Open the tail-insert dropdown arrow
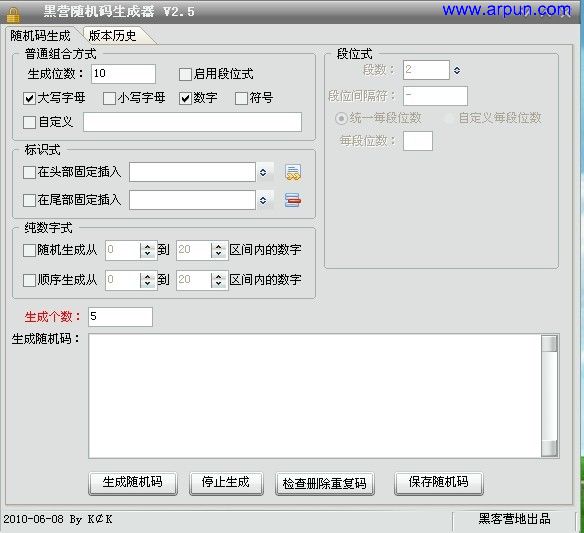 click(263, 200)
